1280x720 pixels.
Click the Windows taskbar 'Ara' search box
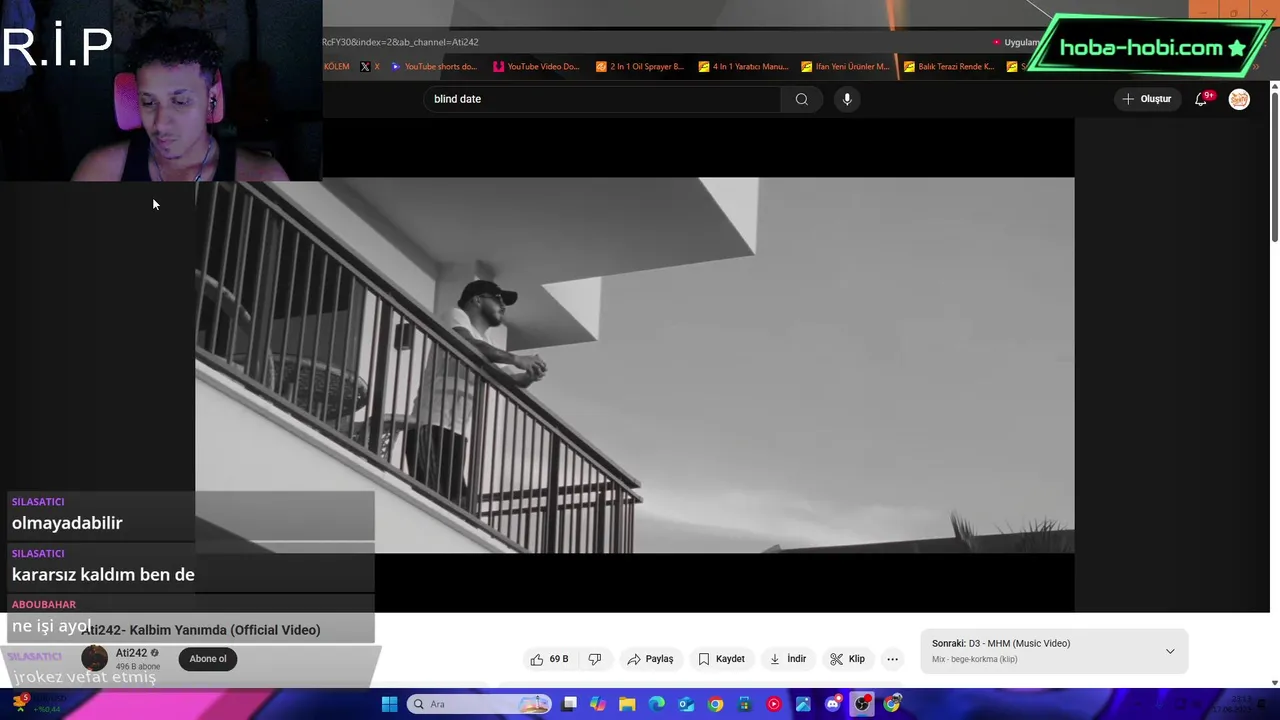click(479, 704)
